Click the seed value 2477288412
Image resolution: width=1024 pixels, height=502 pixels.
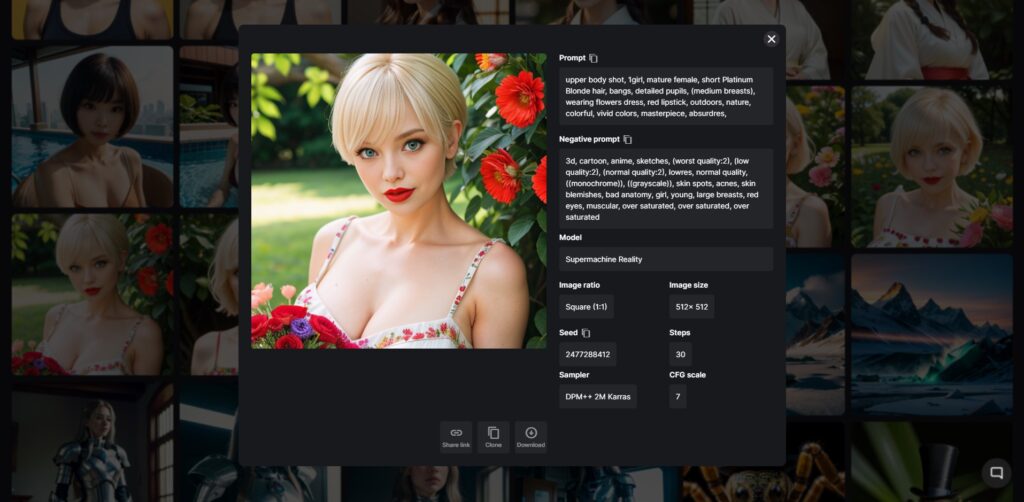click(588, 354)
